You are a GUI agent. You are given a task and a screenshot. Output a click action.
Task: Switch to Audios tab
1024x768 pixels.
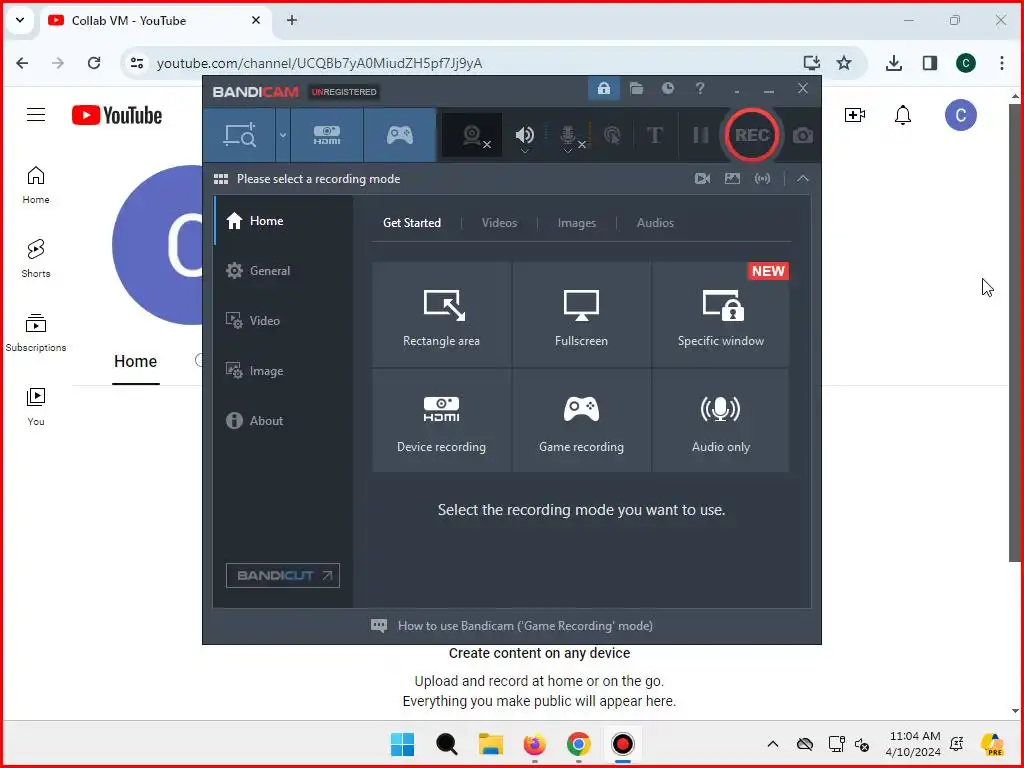[x=655, y=223]
